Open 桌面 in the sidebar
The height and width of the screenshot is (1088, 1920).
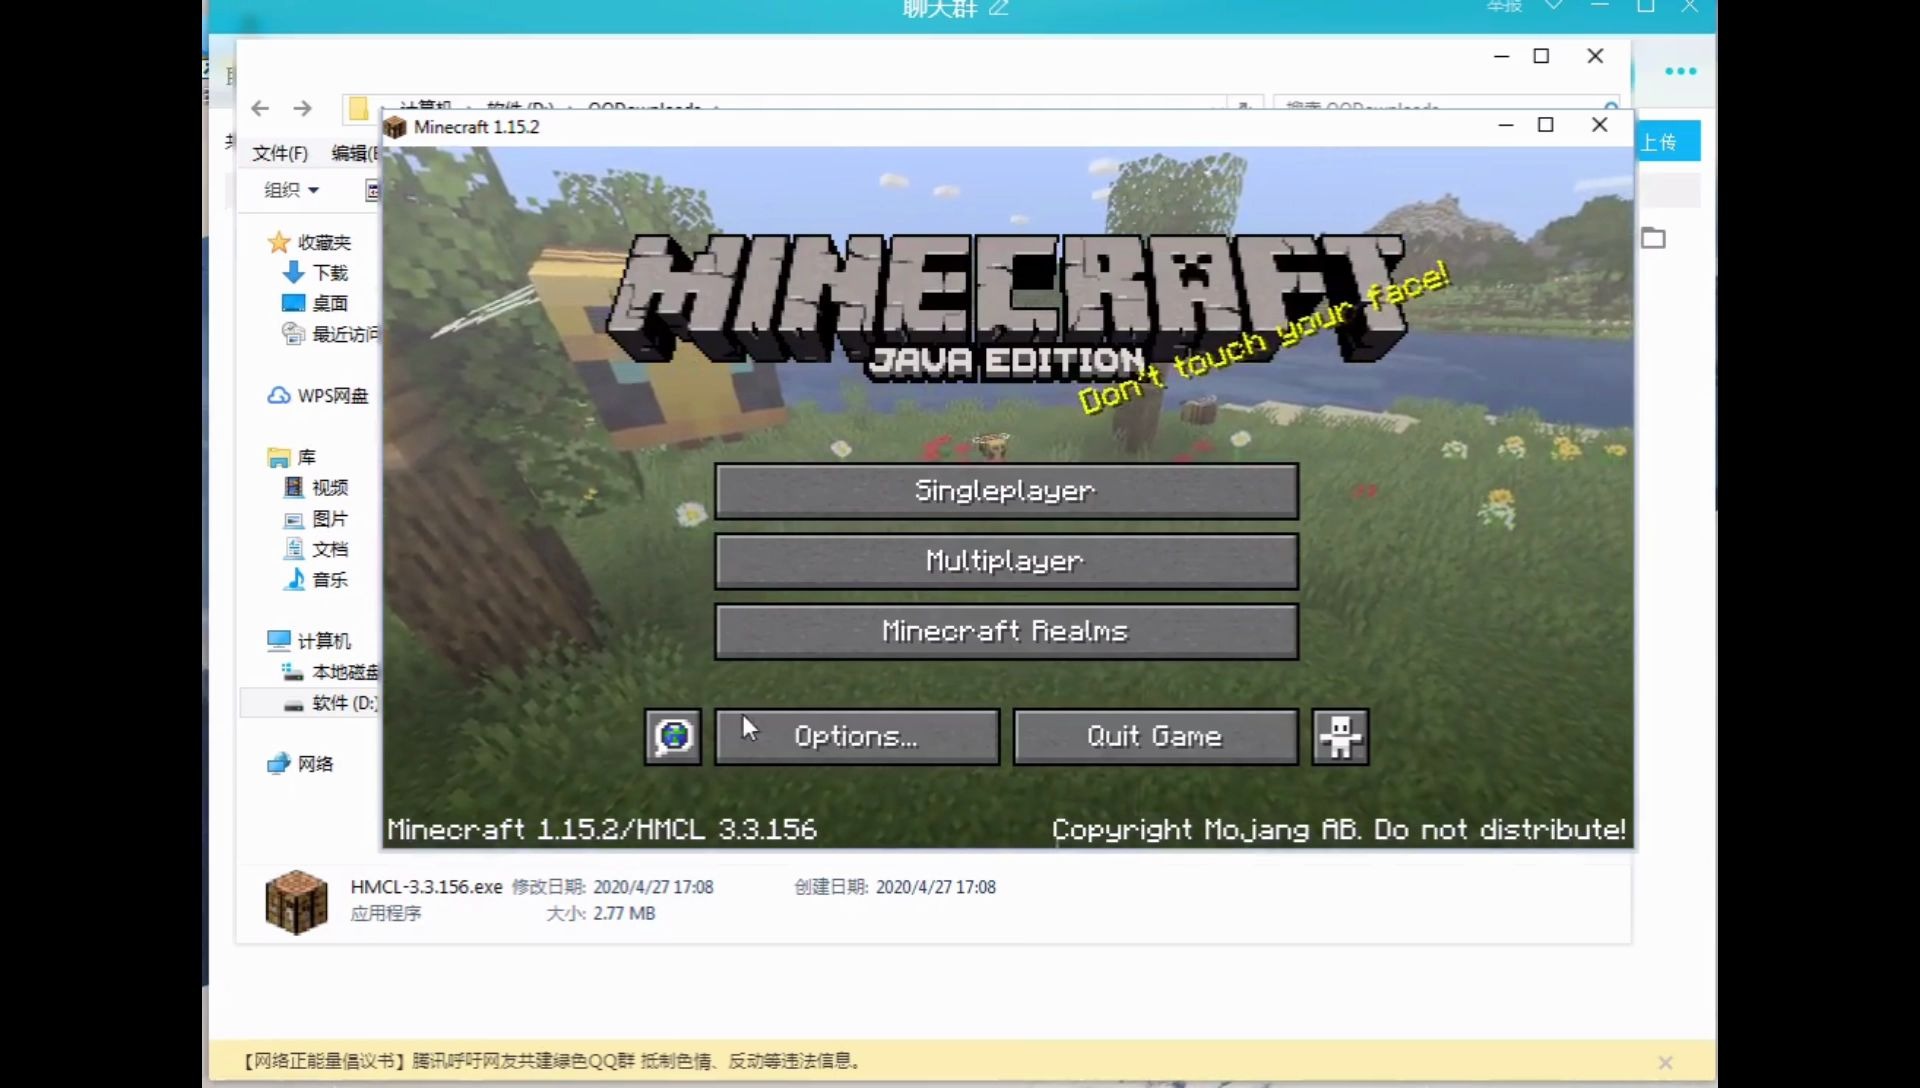pyautogui.click(x=330, y=303)
